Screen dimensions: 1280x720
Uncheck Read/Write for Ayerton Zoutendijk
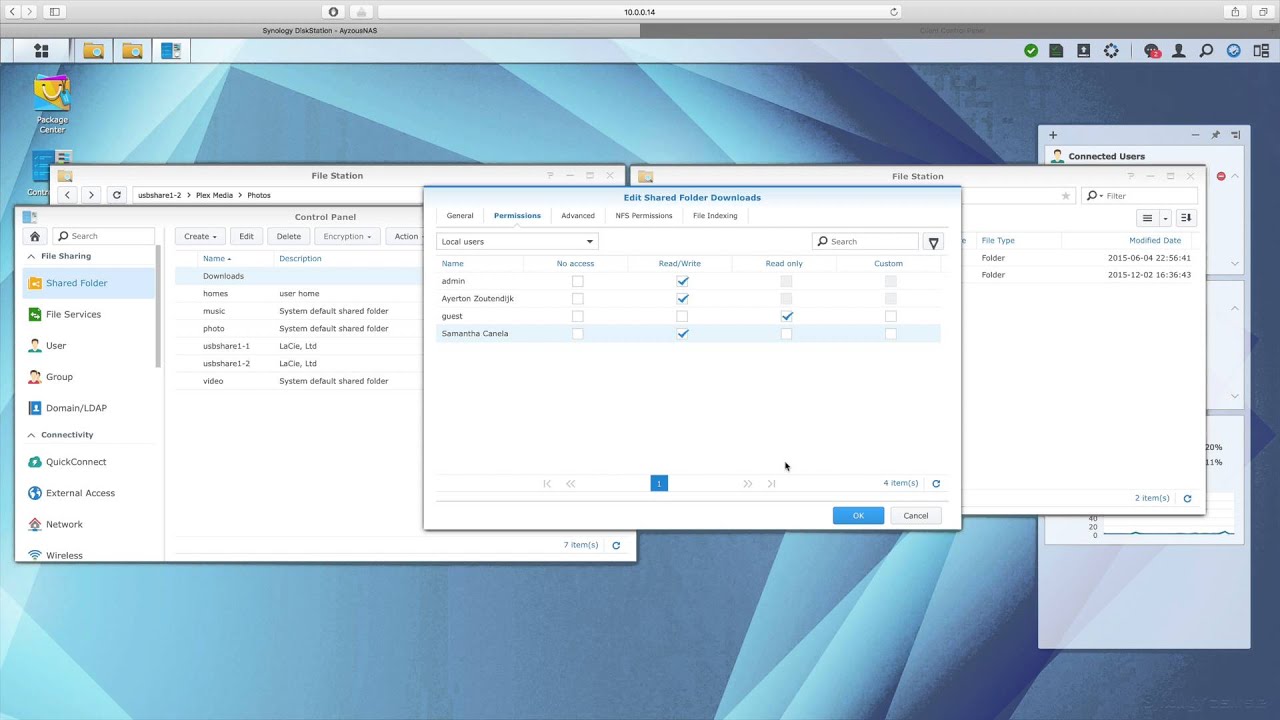682,298
